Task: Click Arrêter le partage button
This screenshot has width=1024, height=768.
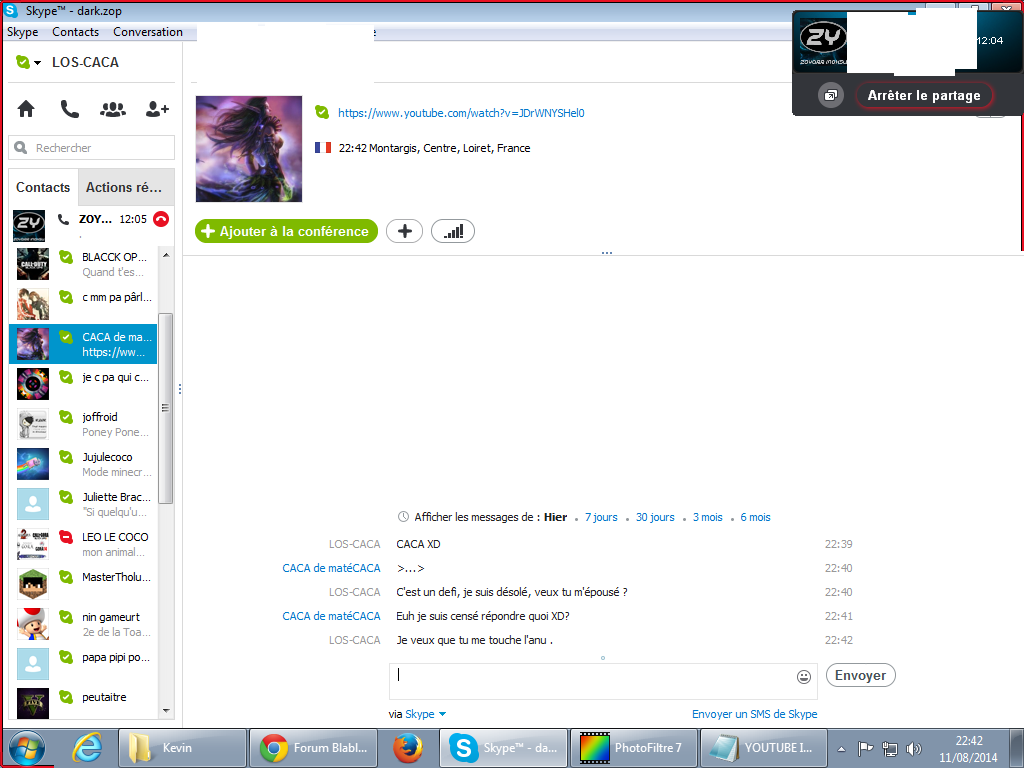Action: [x=924, y=95]
